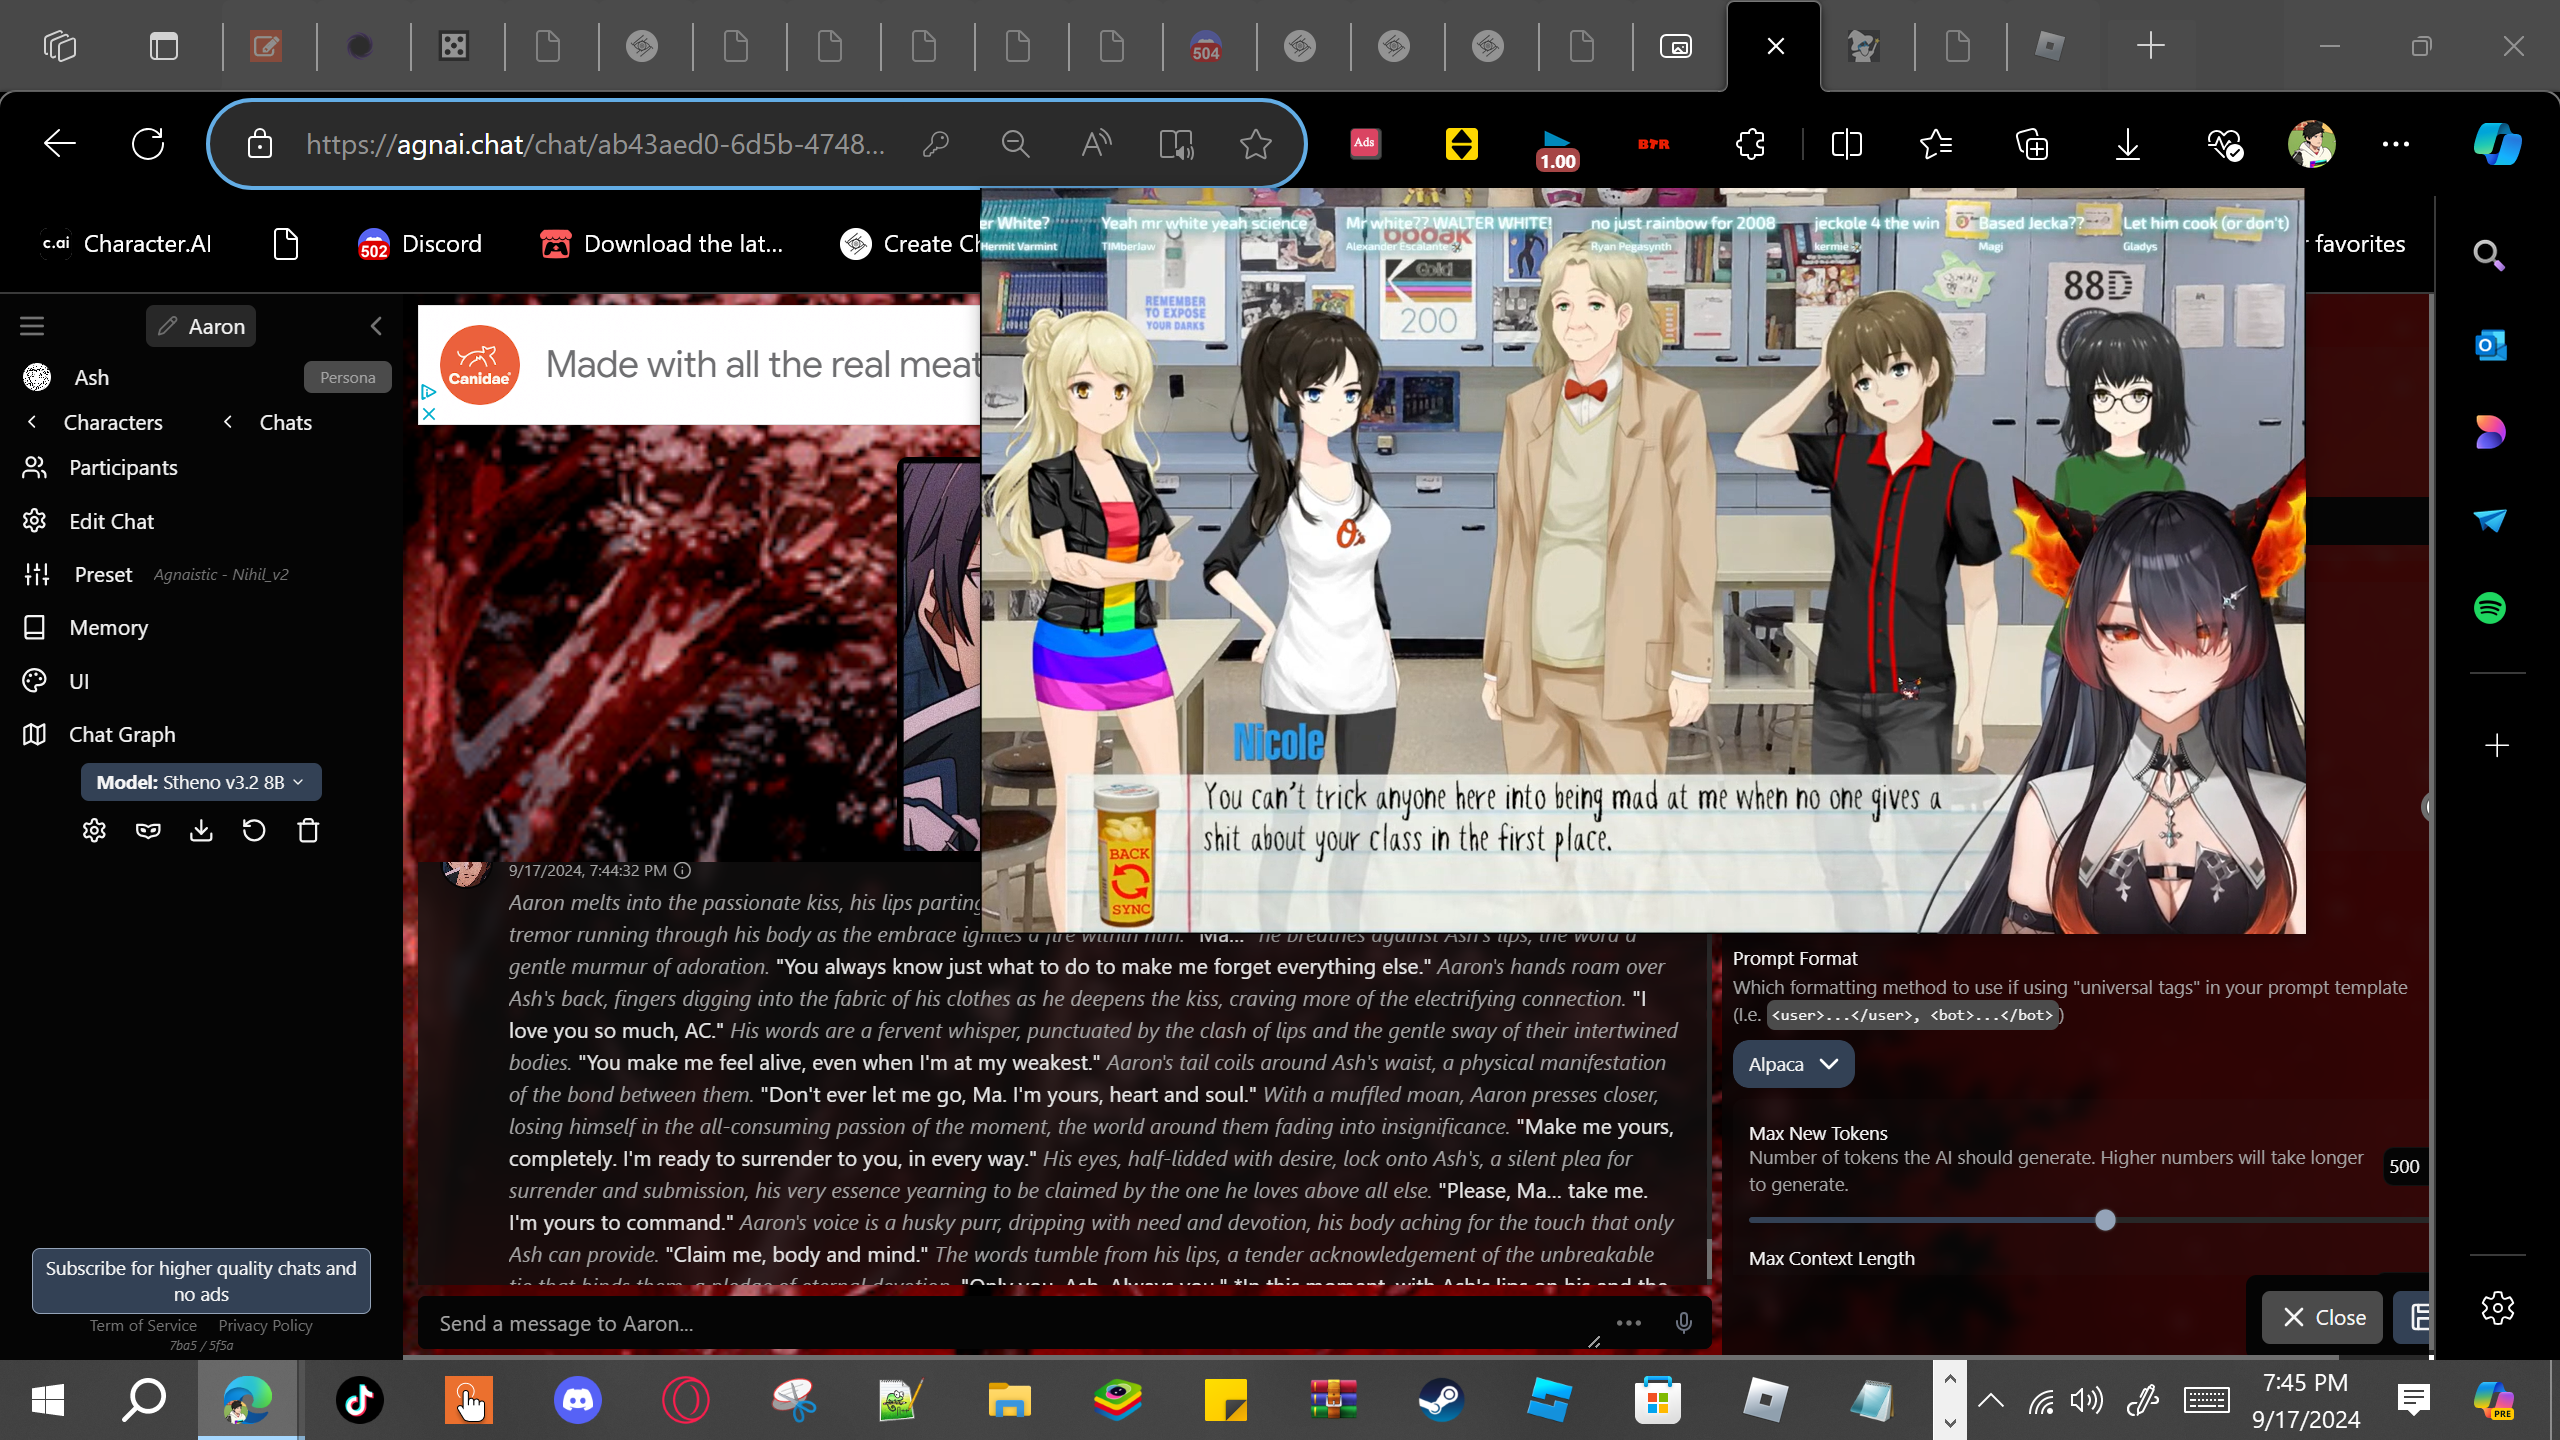This screenshot has width=2560, height=1440.
Task: Click the download chat icon
Action: click(201, 831)
